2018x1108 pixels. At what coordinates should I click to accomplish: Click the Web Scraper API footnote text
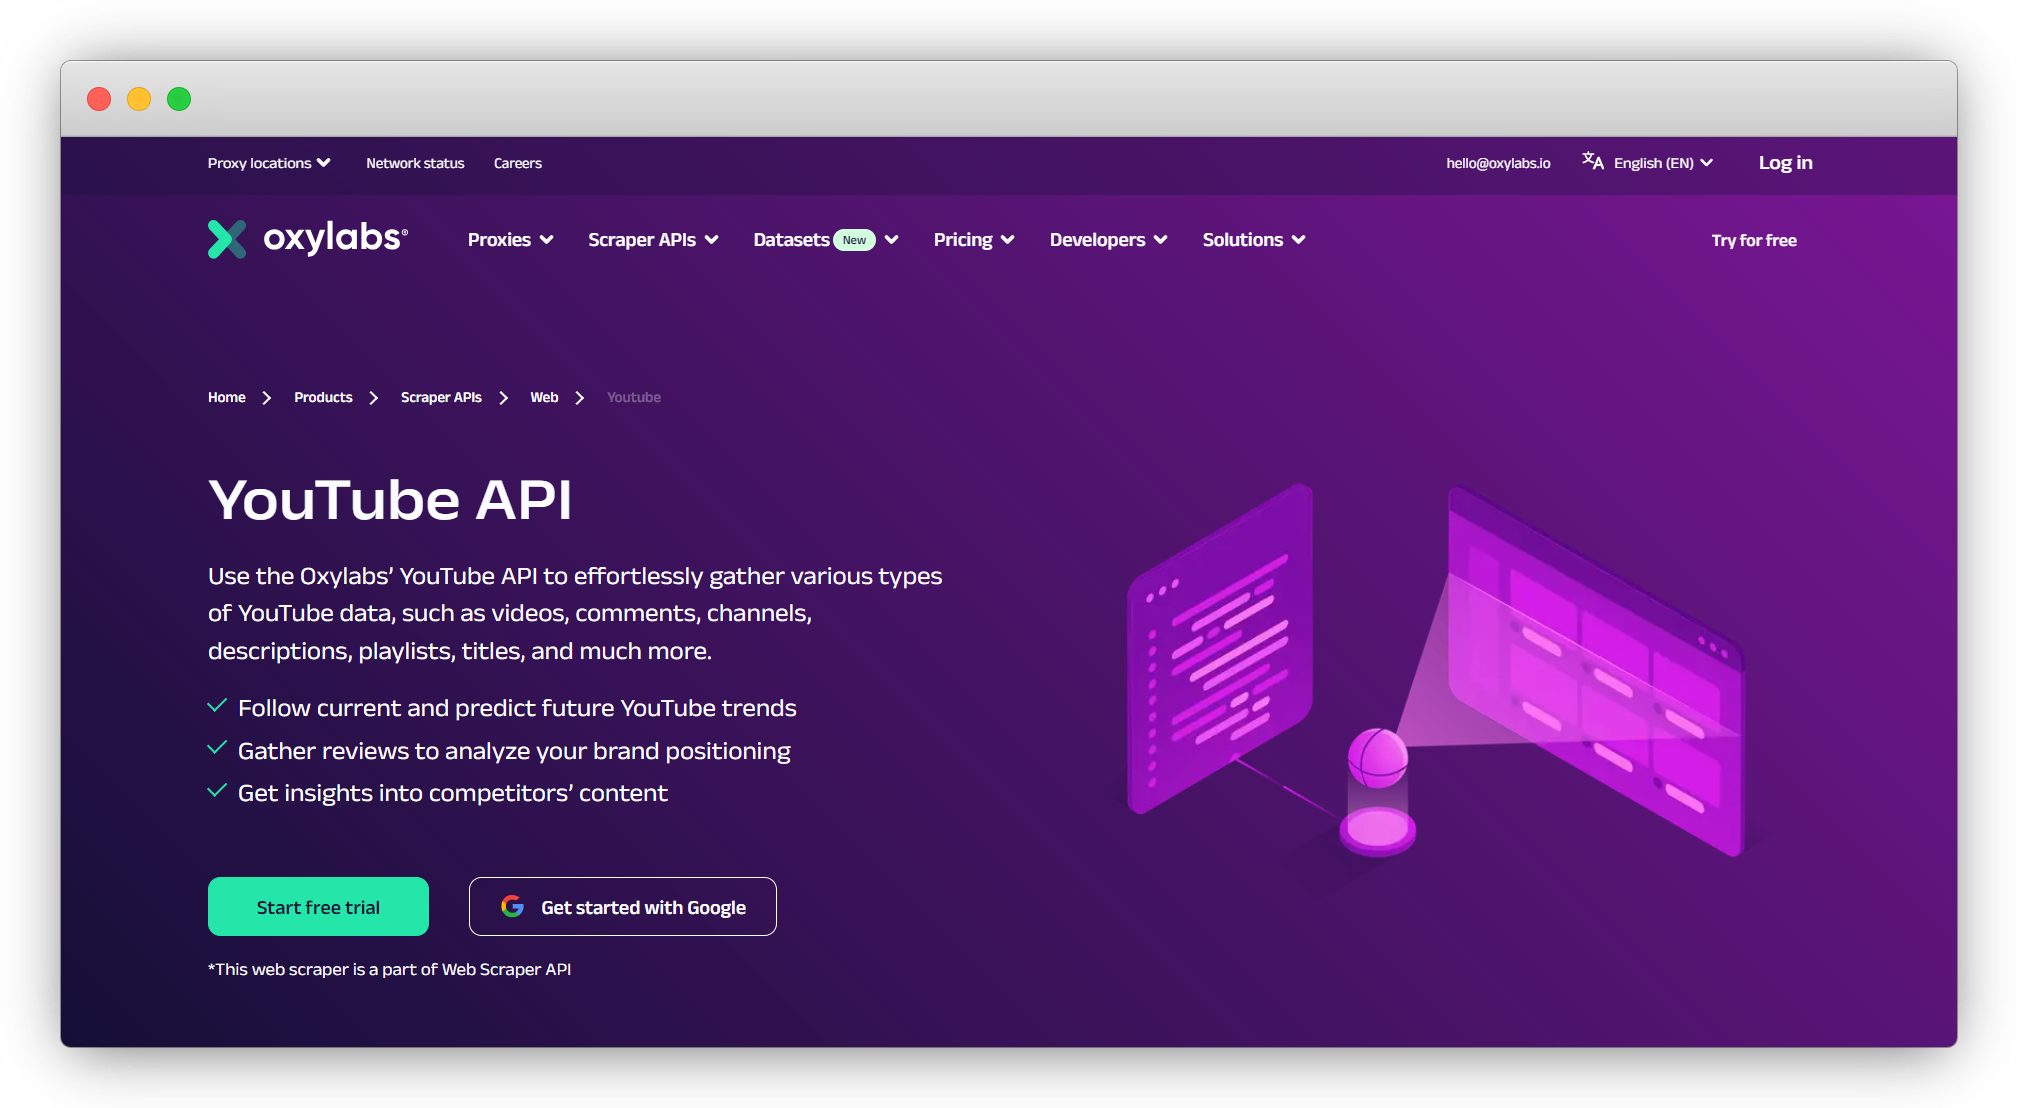tap(390, 969)
